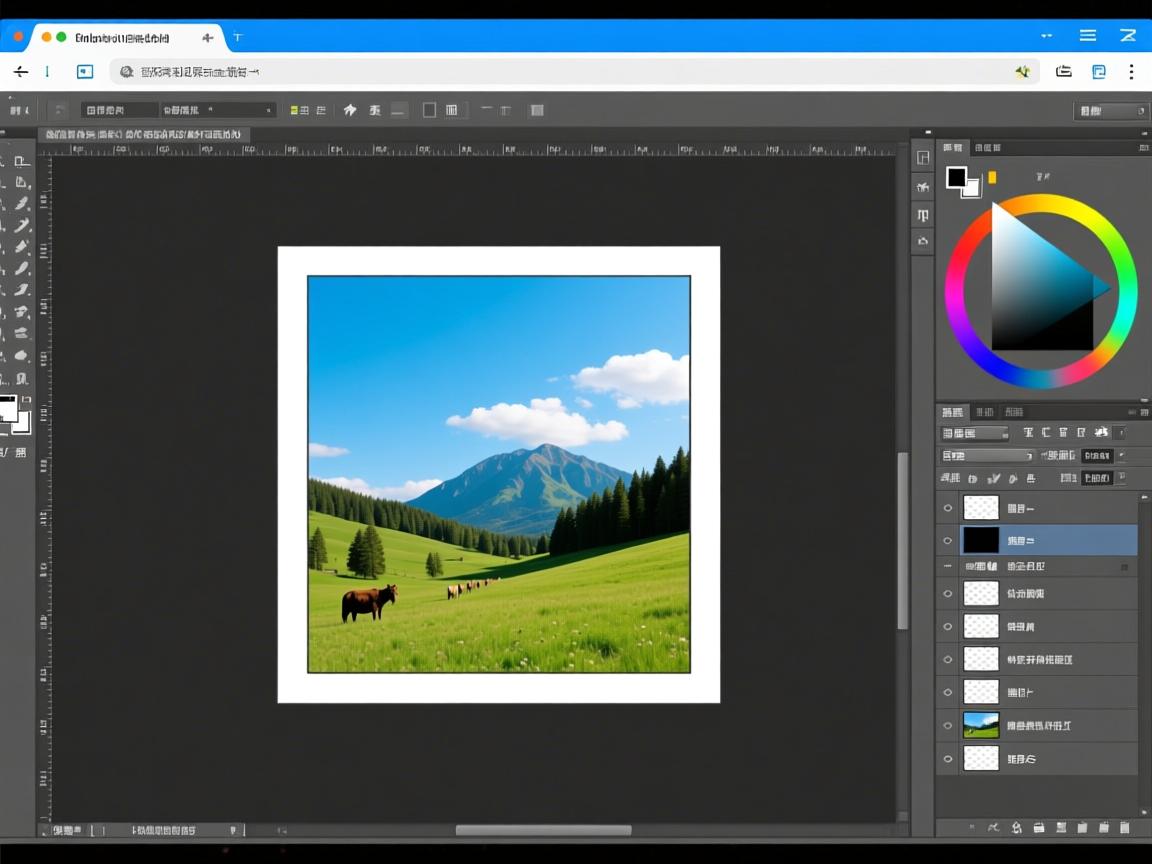Switch to the second tab beside Layers tab
Image resolution: width=1152 pixels, height=864 pixels.
pyautogui.click(x=985, y=412)
